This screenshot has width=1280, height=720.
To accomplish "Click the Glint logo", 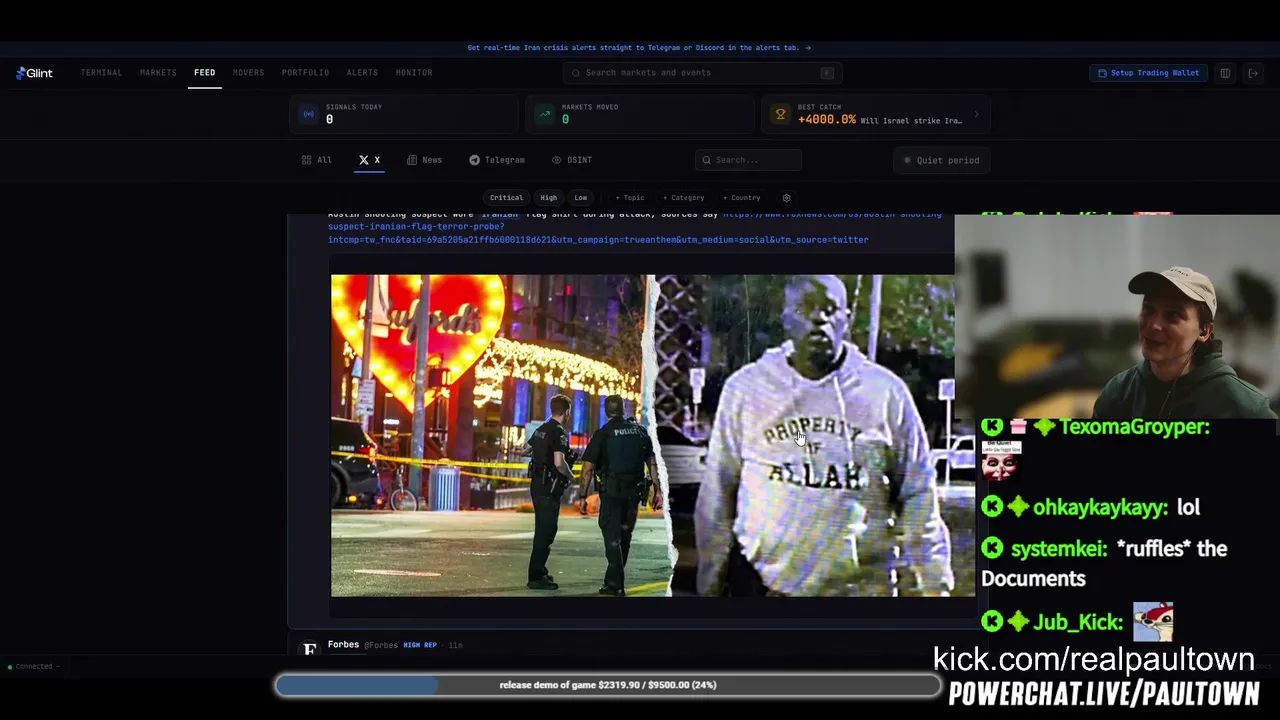I will [x=34, y=73].
